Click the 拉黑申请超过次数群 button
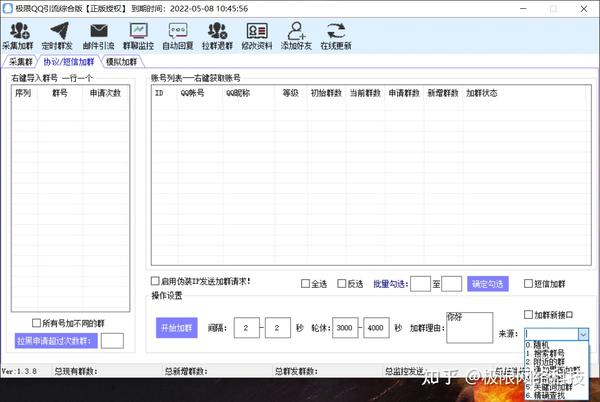 point(56,340)
